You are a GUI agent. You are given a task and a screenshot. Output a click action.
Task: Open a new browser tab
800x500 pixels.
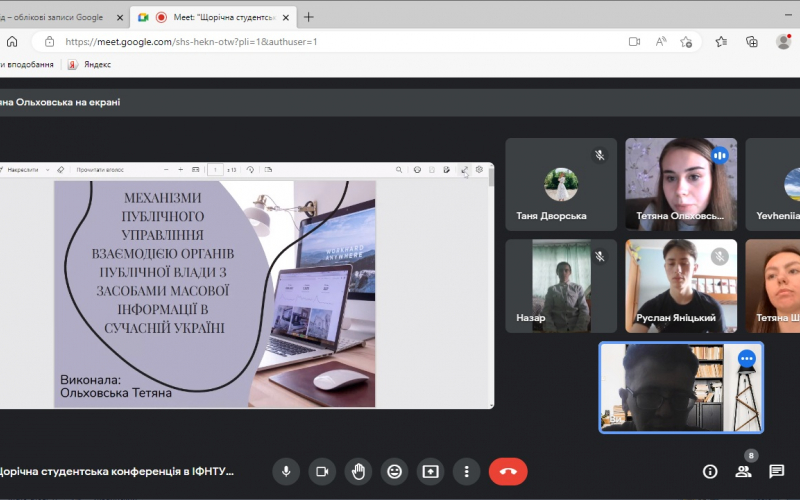point(308,17)
